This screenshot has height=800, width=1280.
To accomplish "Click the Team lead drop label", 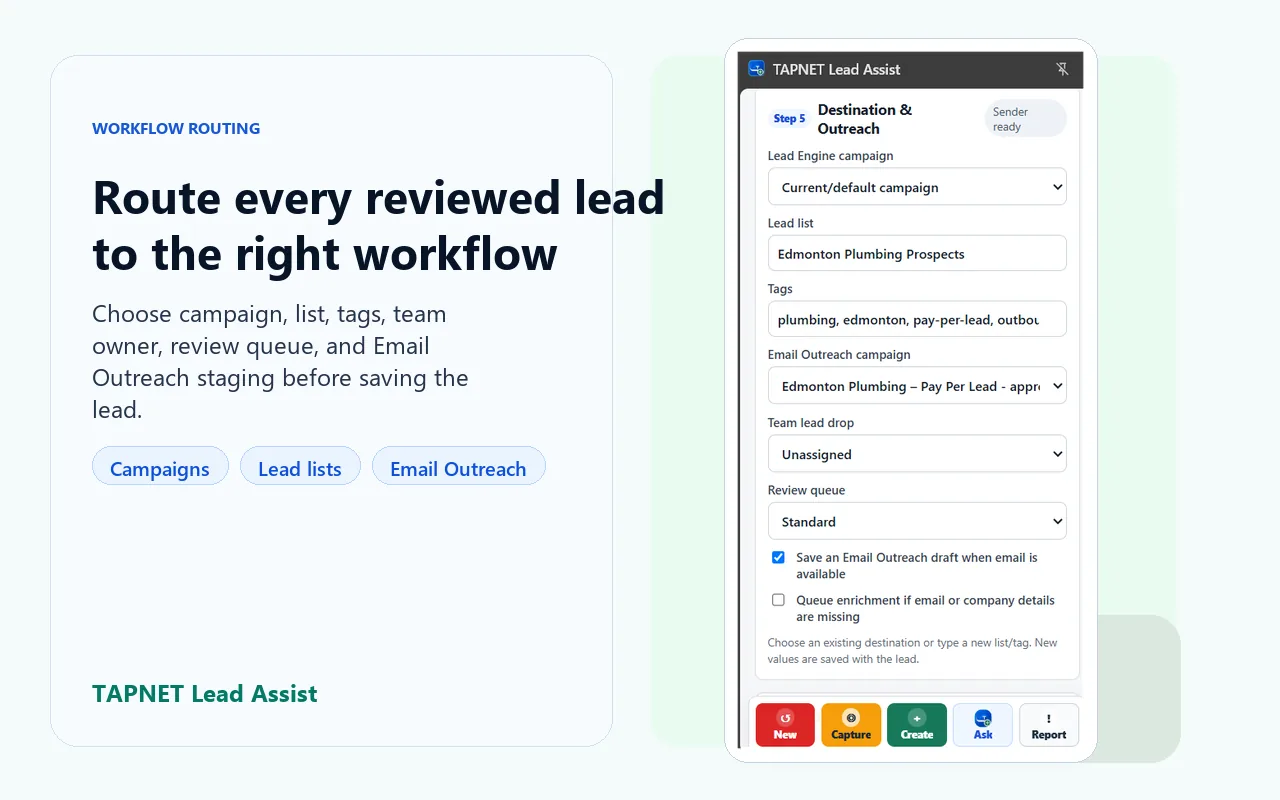I will [811, 423].
